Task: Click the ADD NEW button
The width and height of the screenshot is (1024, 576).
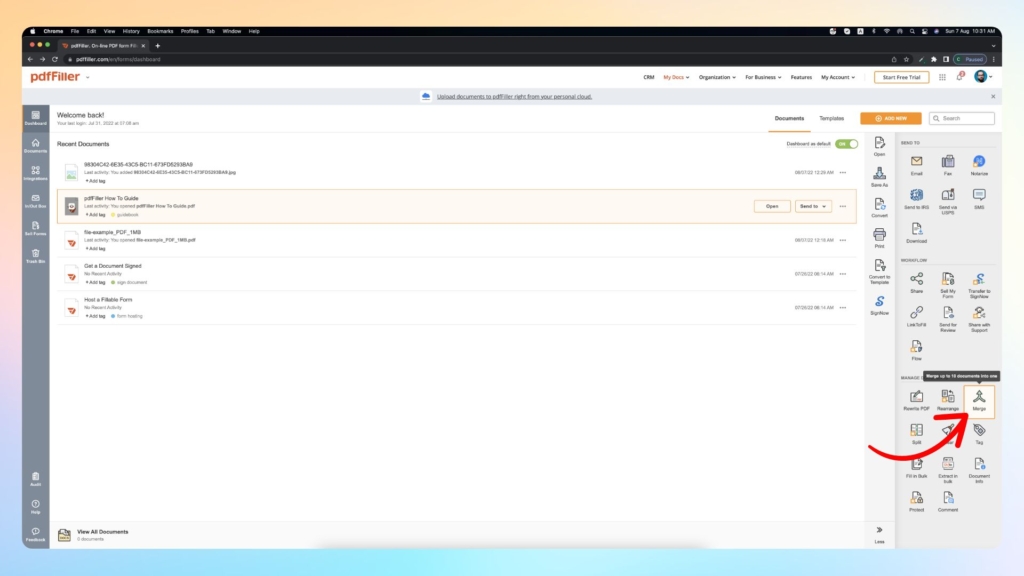Action: [x=890, y=118]
